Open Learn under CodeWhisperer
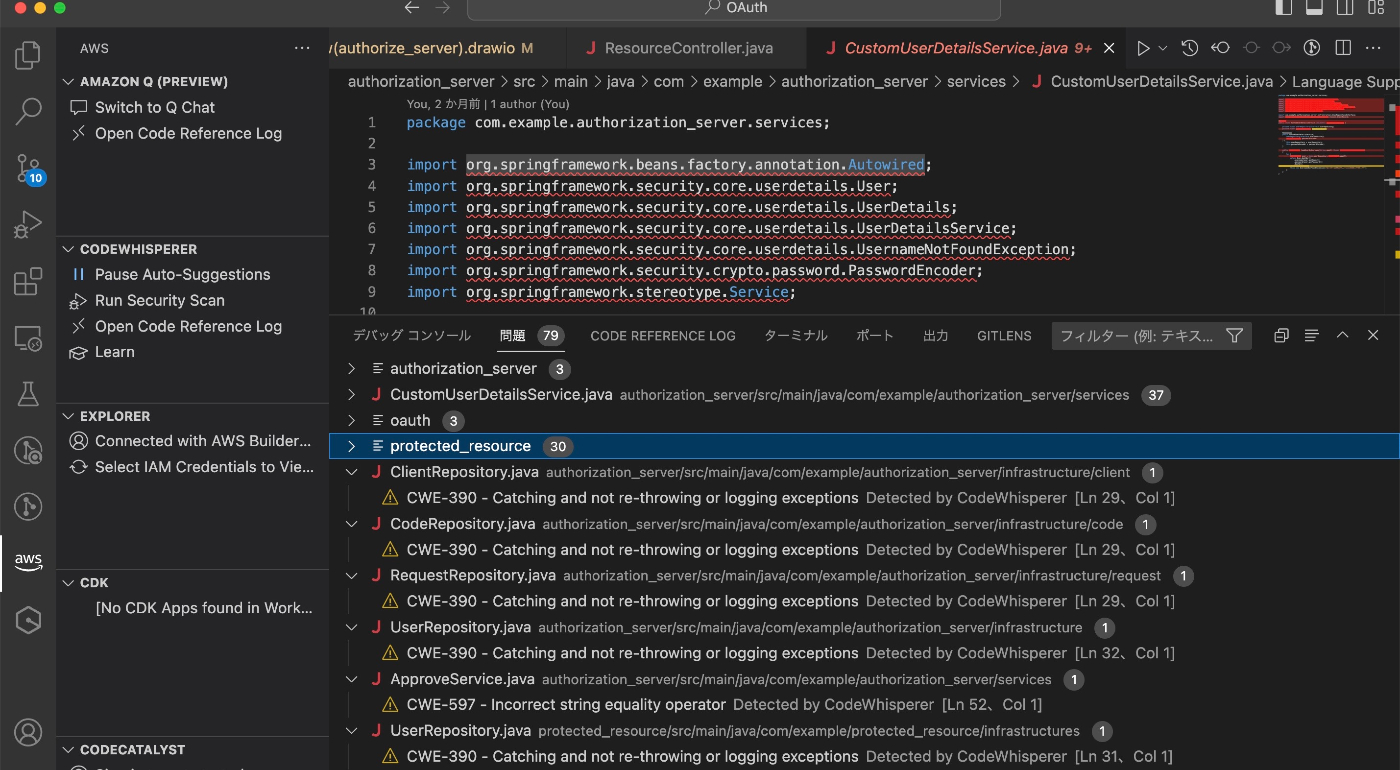 115,353
